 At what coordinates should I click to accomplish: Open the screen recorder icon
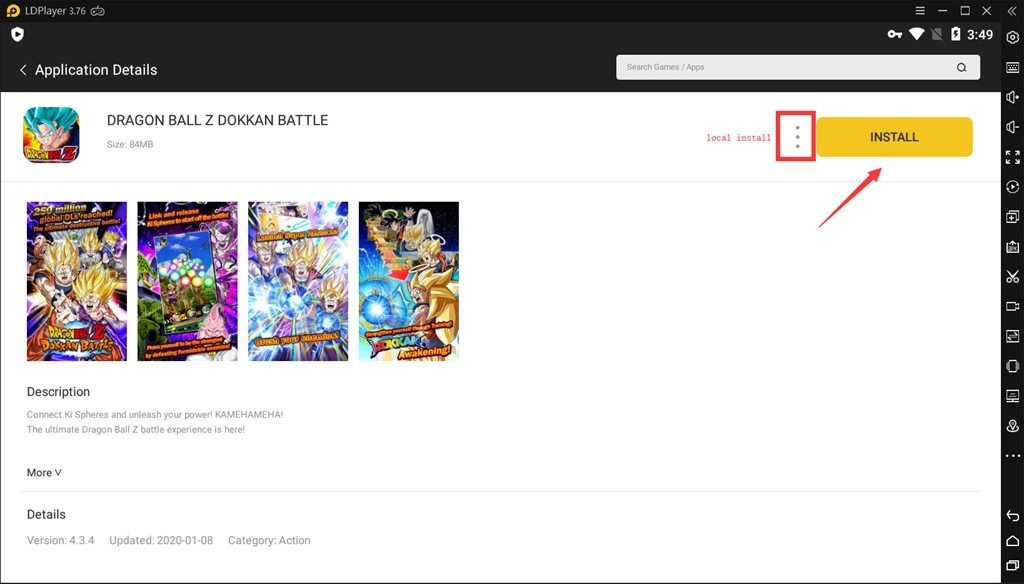point(1012,306)
